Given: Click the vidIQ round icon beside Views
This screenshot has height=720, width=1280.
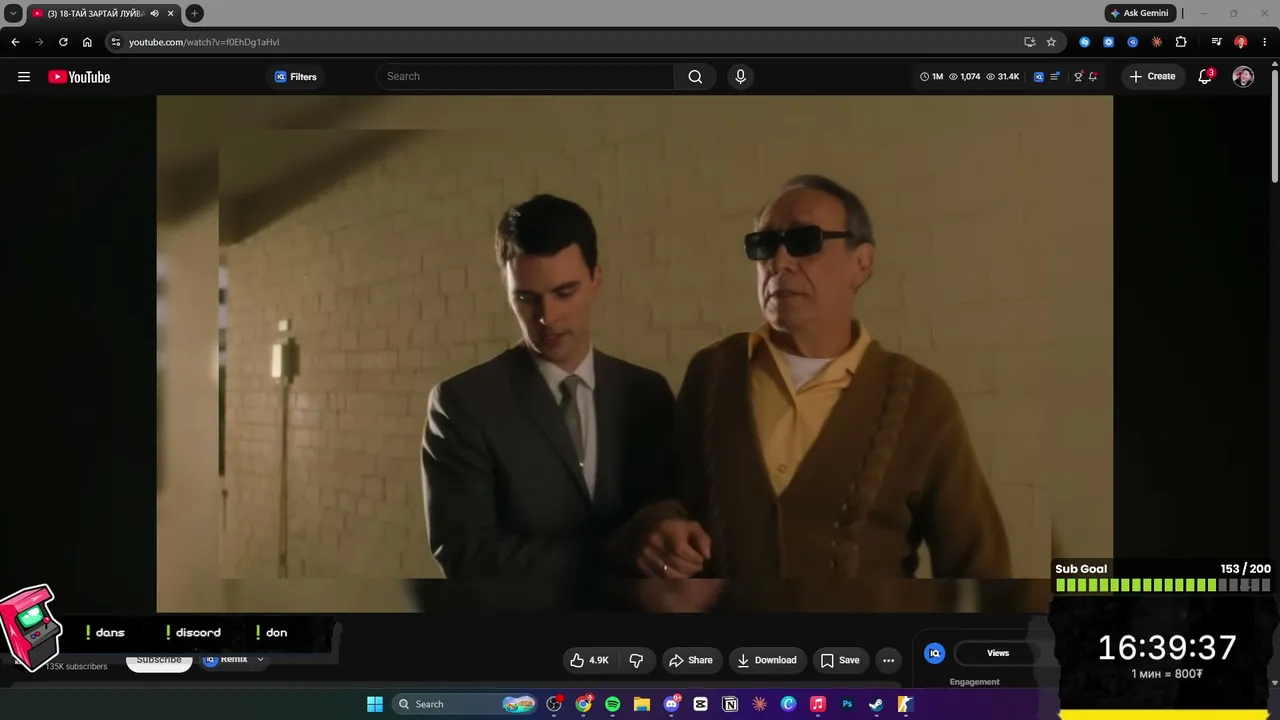Looking at the screenshot, I should tap(935, 653).
